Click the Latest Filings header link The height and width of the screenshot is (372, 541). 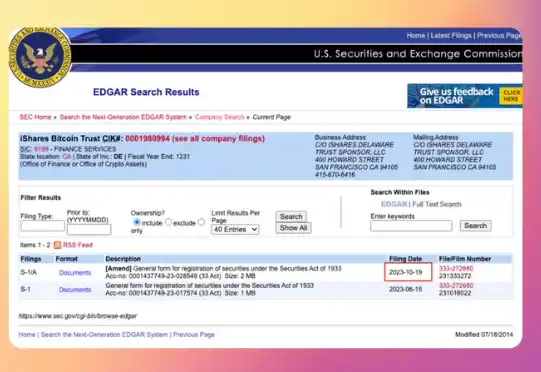click(x=451, y=36)
